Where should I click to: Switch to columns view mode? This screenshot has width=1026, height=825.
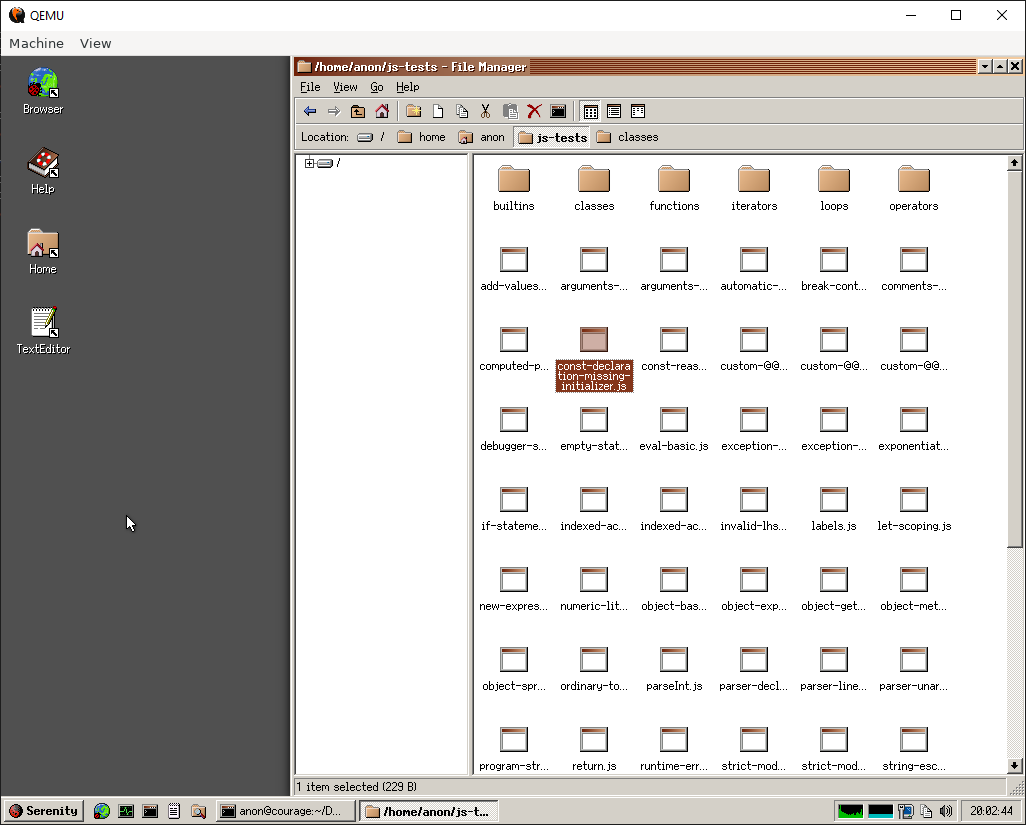point(637,111)
